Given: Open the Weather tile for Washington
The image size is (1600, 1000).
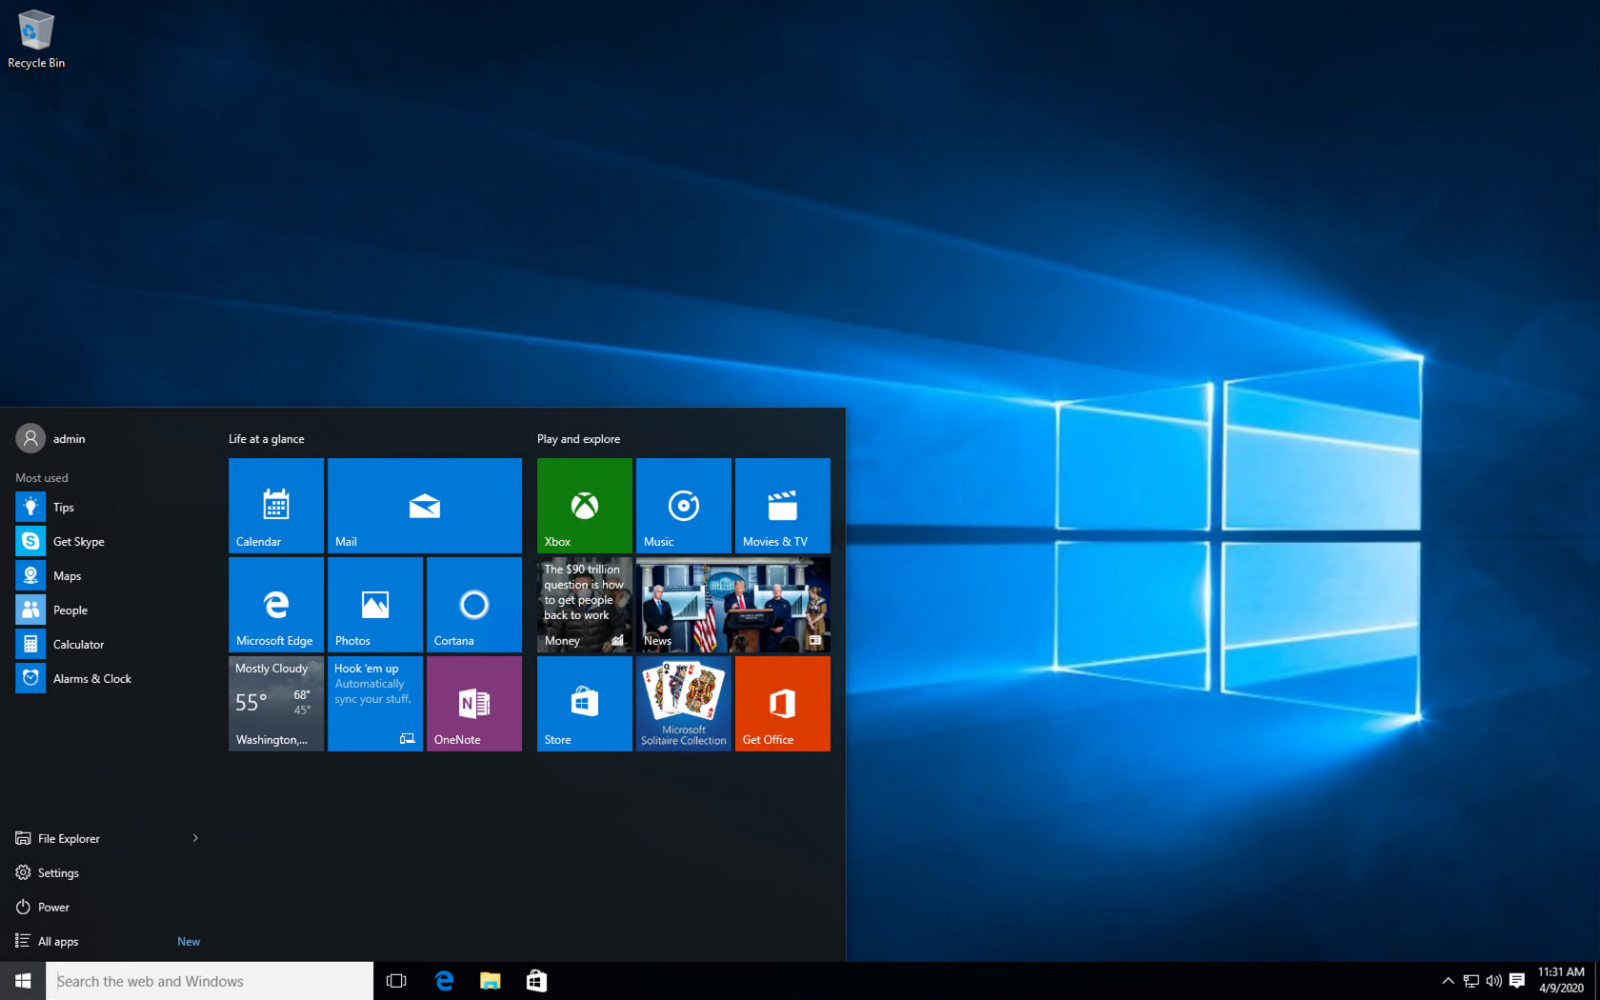Looking at the screenshot, I should (276, 703).
